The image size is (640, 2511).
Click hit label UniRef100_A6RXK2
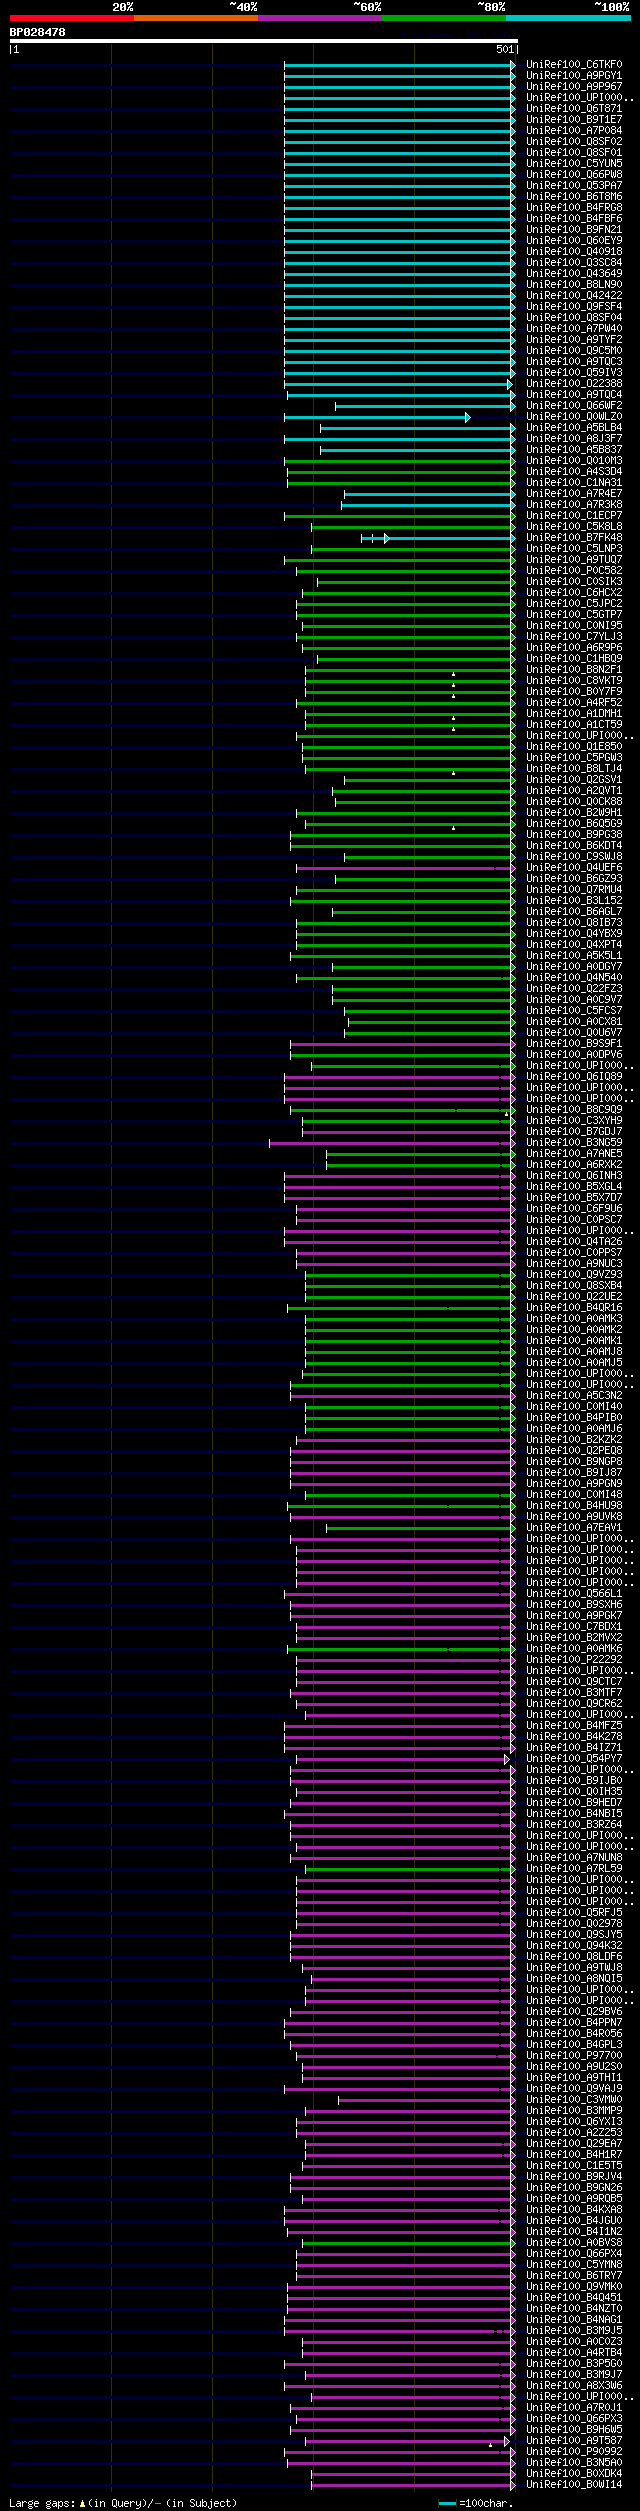(x=574, y=1164)
